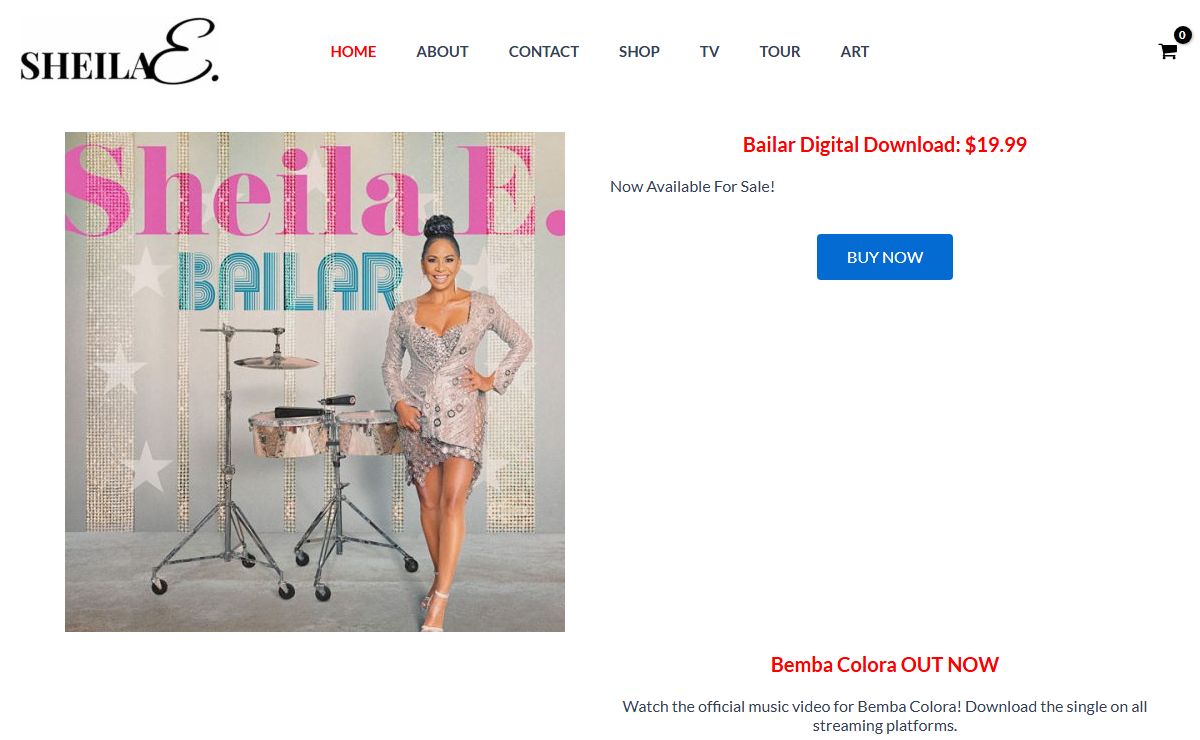Click the Bemba Colora music video description
Viewport: 1200px width, 740px height.
coord(885,716)
